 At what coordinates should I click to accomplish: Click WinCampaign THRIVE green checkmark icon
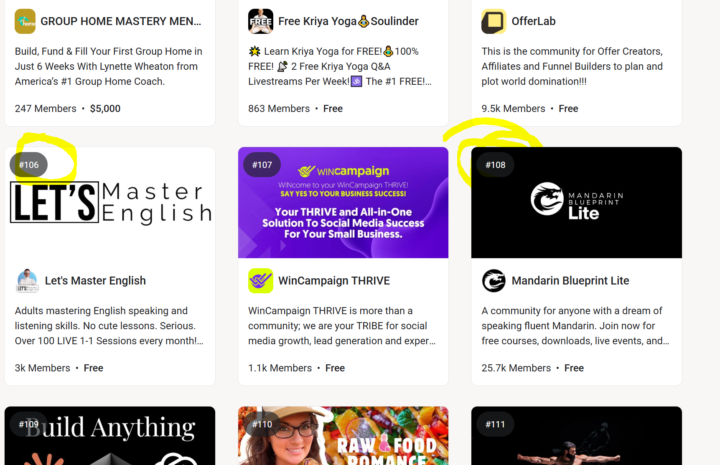pos(260,280)
